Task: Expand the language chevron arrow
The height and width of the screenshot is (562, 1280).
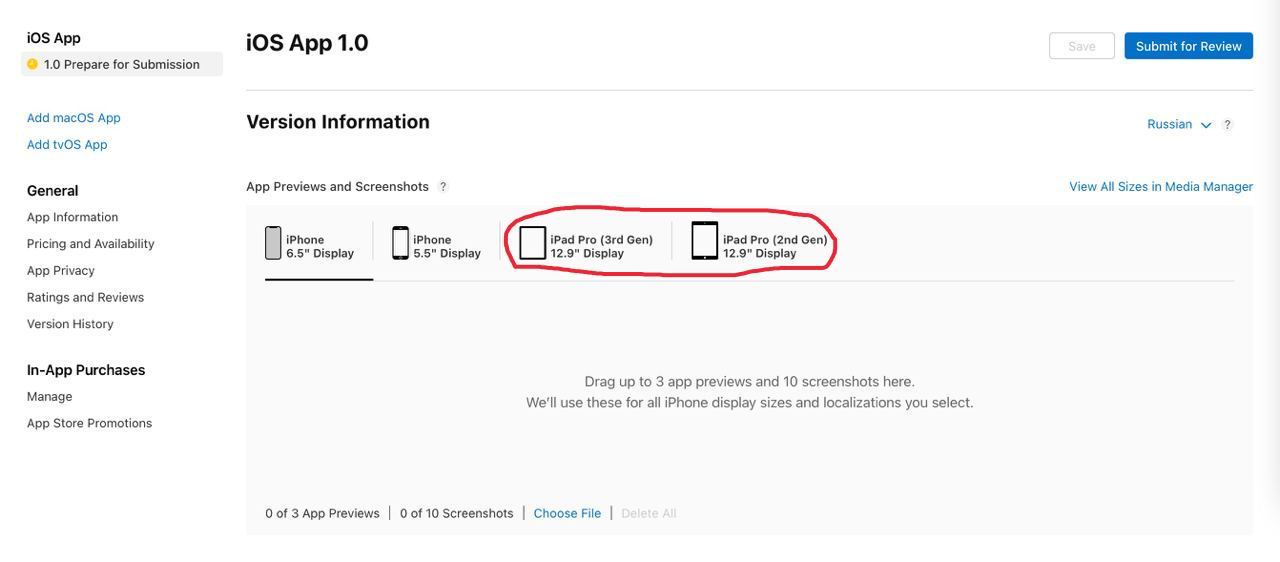Action: click(x=1206, y=125)
